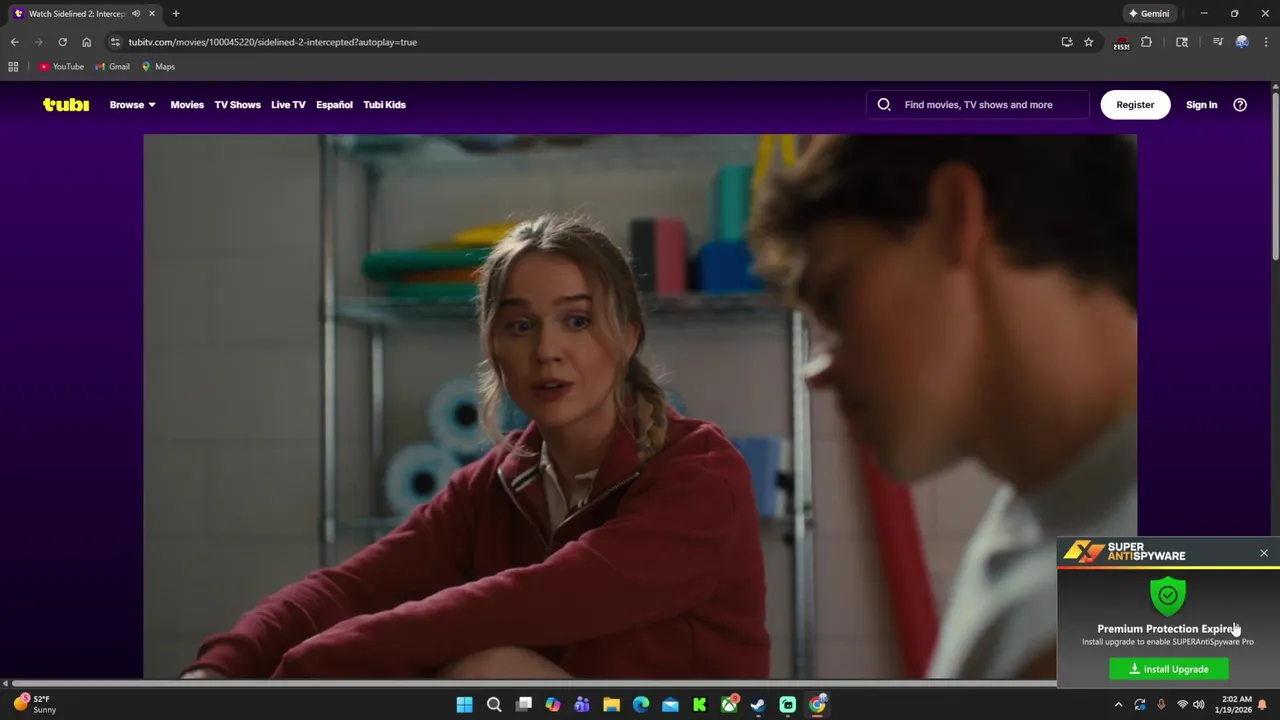This screenshot has height=720, width=1280.
Task: Open Microsoft Teams from the taskbar
Action: tap(582, 705)
